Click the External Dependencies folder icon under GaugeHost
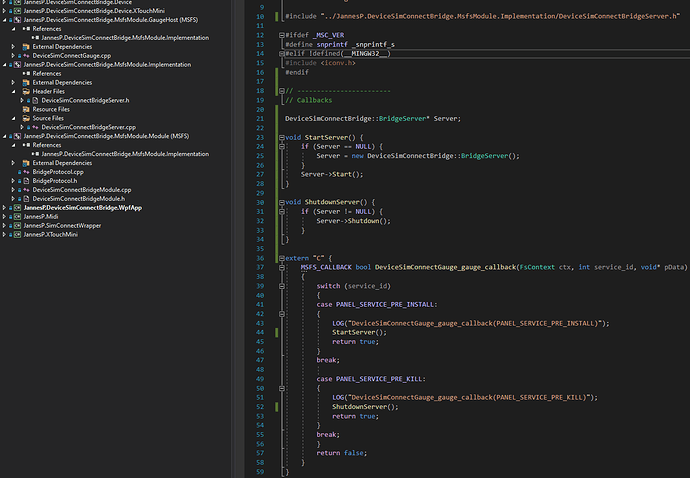 pos(26,47)
